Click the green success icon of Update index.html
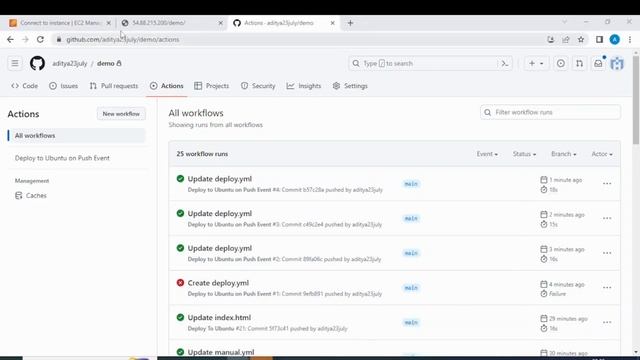This screenshot has height=360, width=640. tap(180, 317)
